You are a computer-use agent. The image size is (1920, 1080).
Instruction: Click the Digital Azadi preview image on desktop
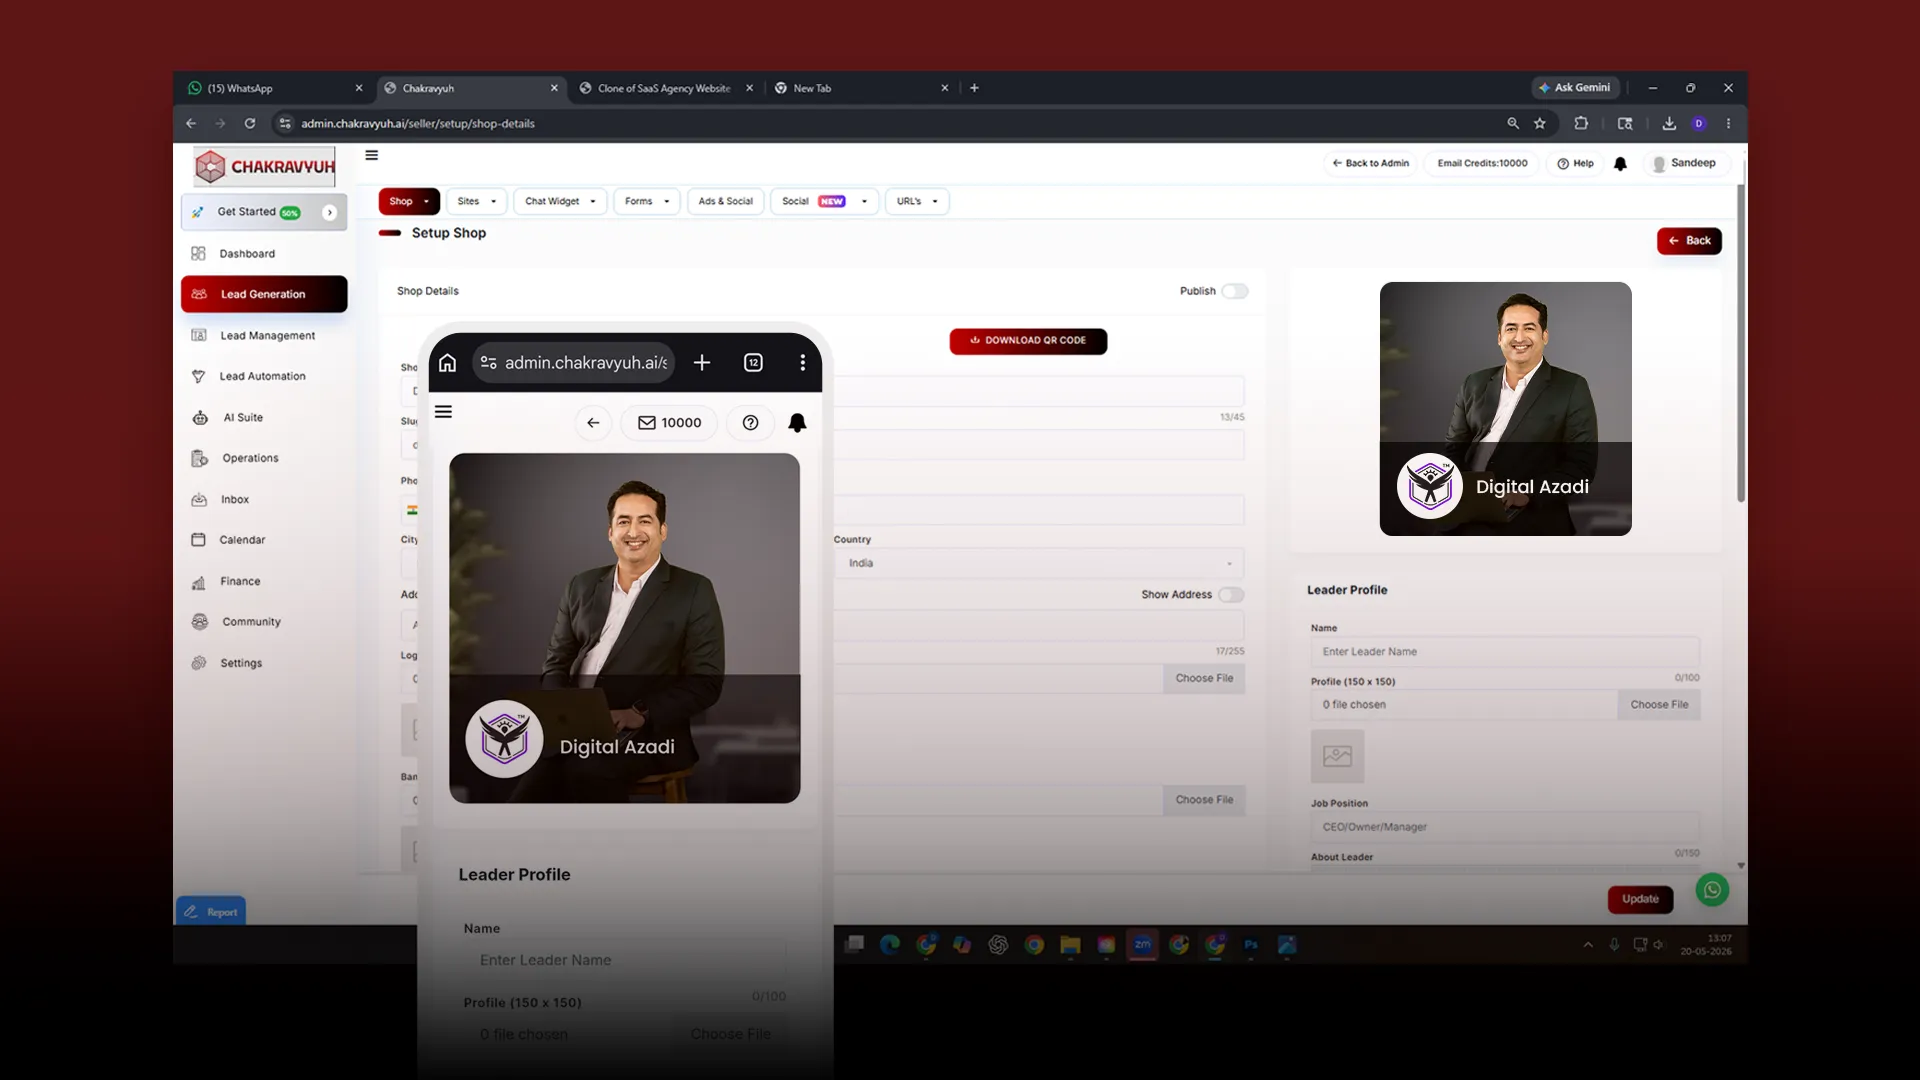[1505, 409]
